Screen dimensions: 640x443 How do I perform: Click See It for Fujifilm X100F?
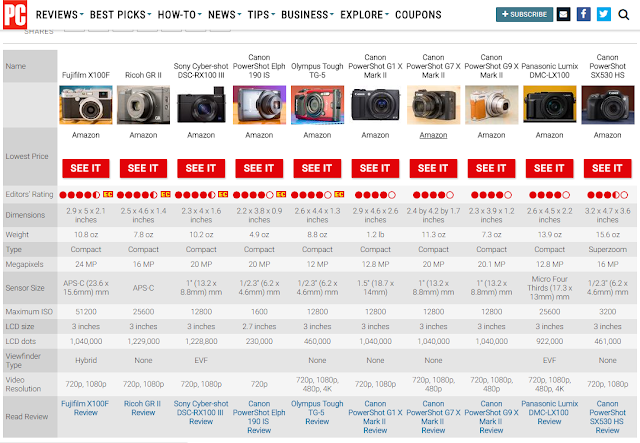point(86,168)
